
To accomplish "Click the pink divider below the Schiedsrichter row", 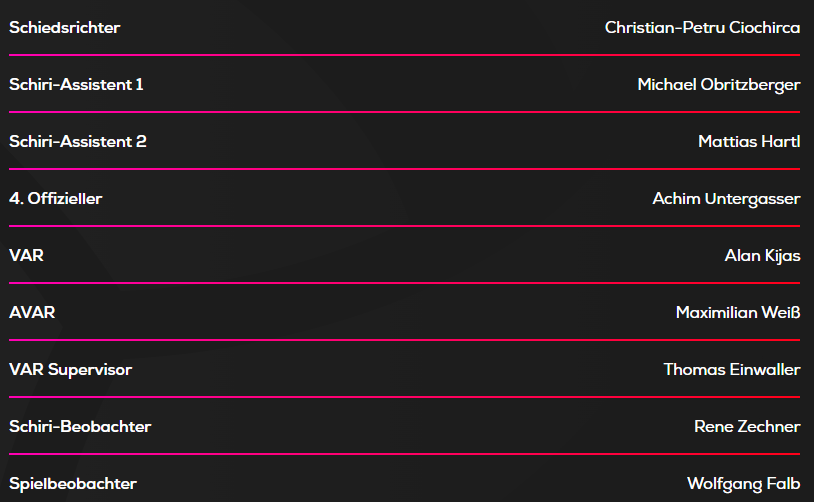I will click(405, 55).
